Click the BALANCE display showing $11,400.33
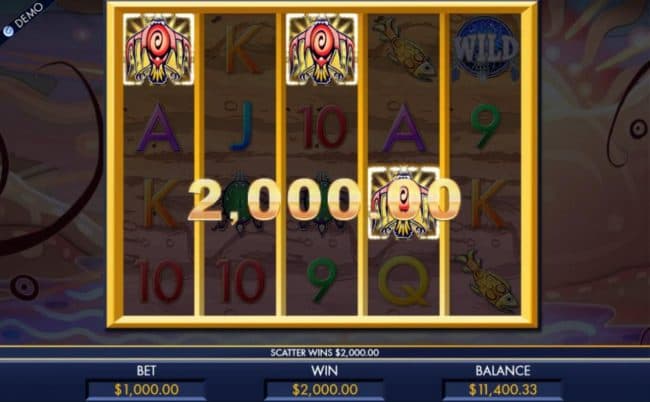The height and width of the screenshot is (402, 650). (503, 390)
